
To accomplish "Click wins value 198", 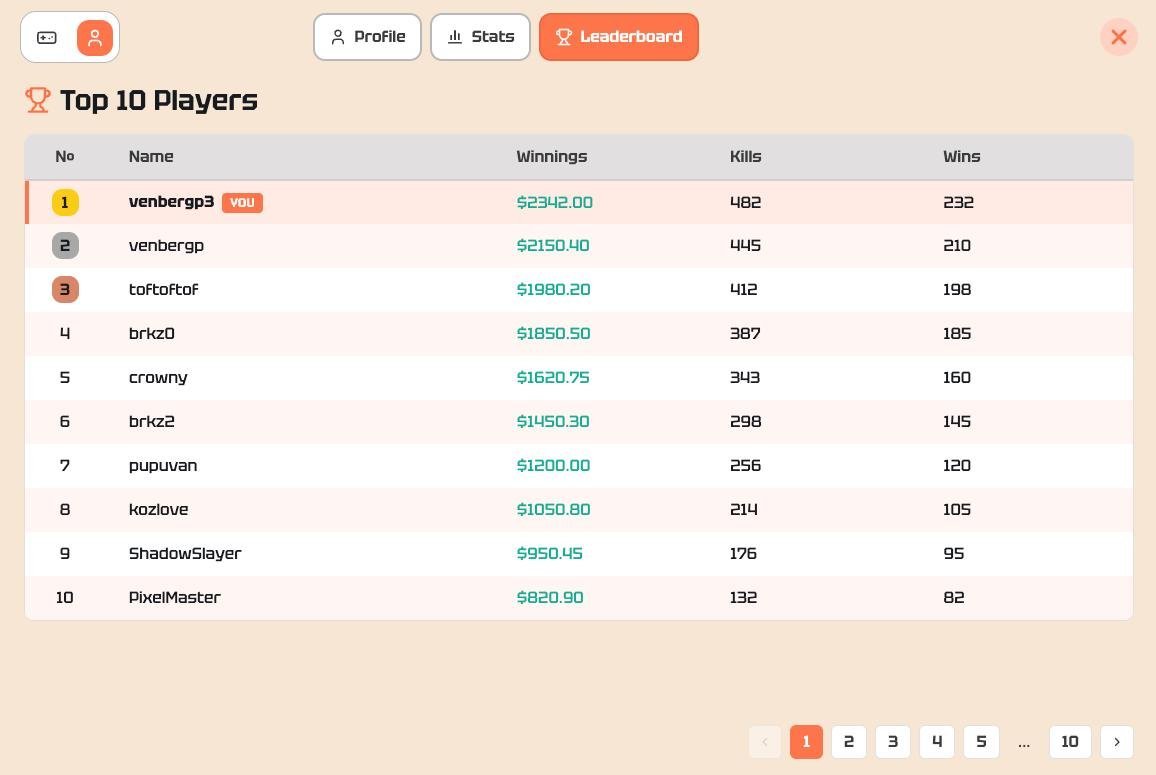I will (x=957, y=290).
